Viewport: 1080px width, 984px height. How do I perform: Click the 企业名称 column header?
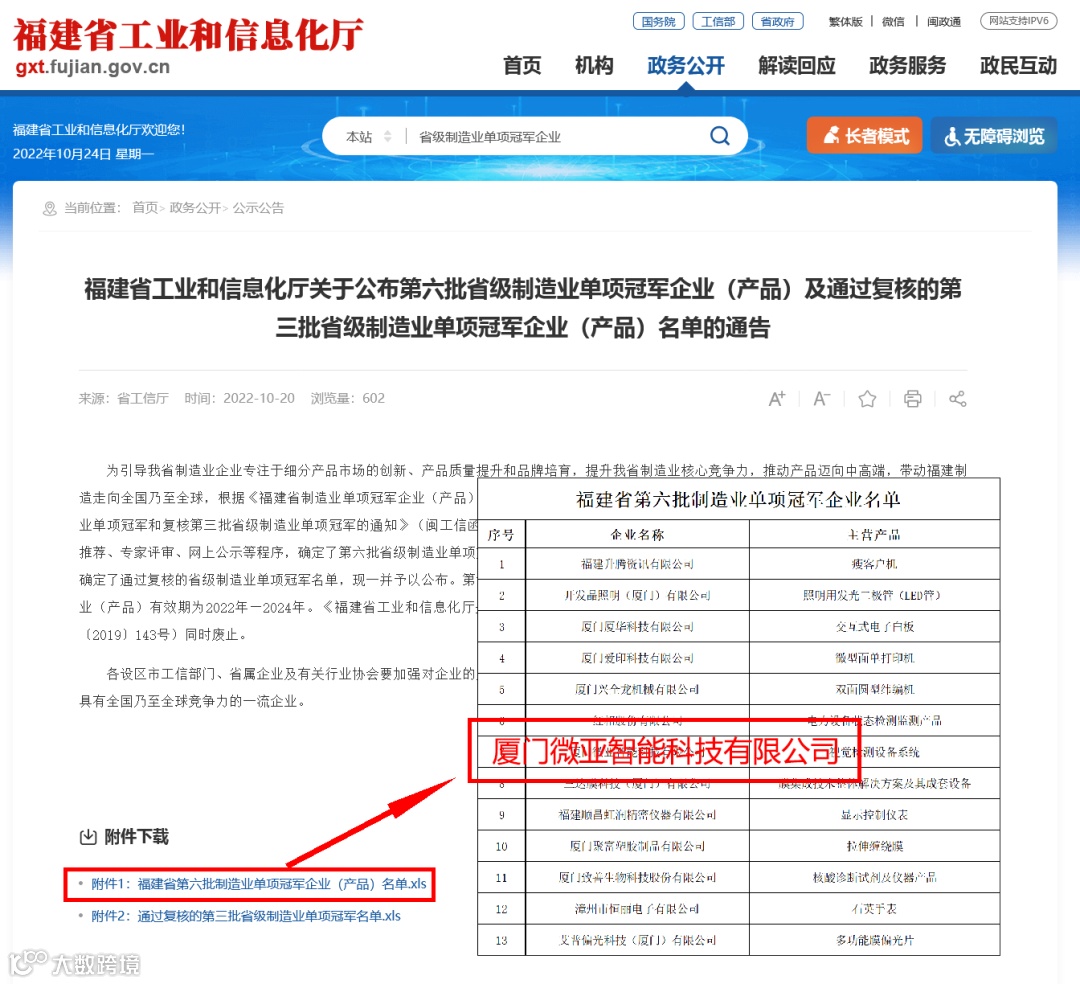tap(637, 534)
